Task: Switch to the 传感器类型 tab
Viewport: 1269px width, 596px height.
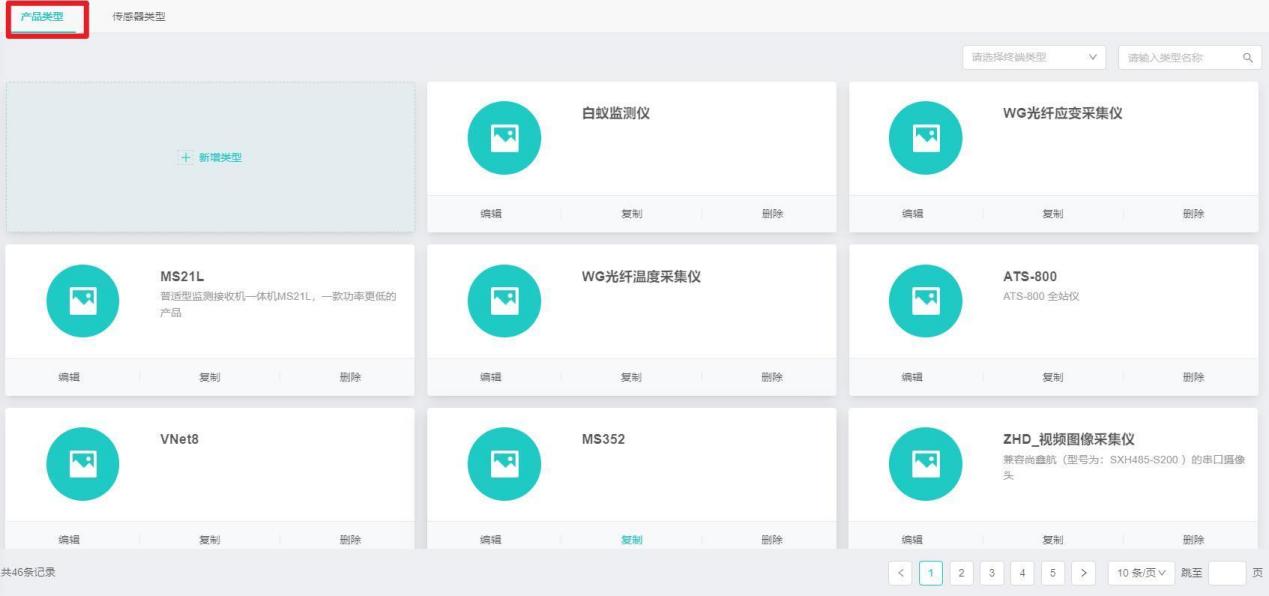Action: coord(140,17)
